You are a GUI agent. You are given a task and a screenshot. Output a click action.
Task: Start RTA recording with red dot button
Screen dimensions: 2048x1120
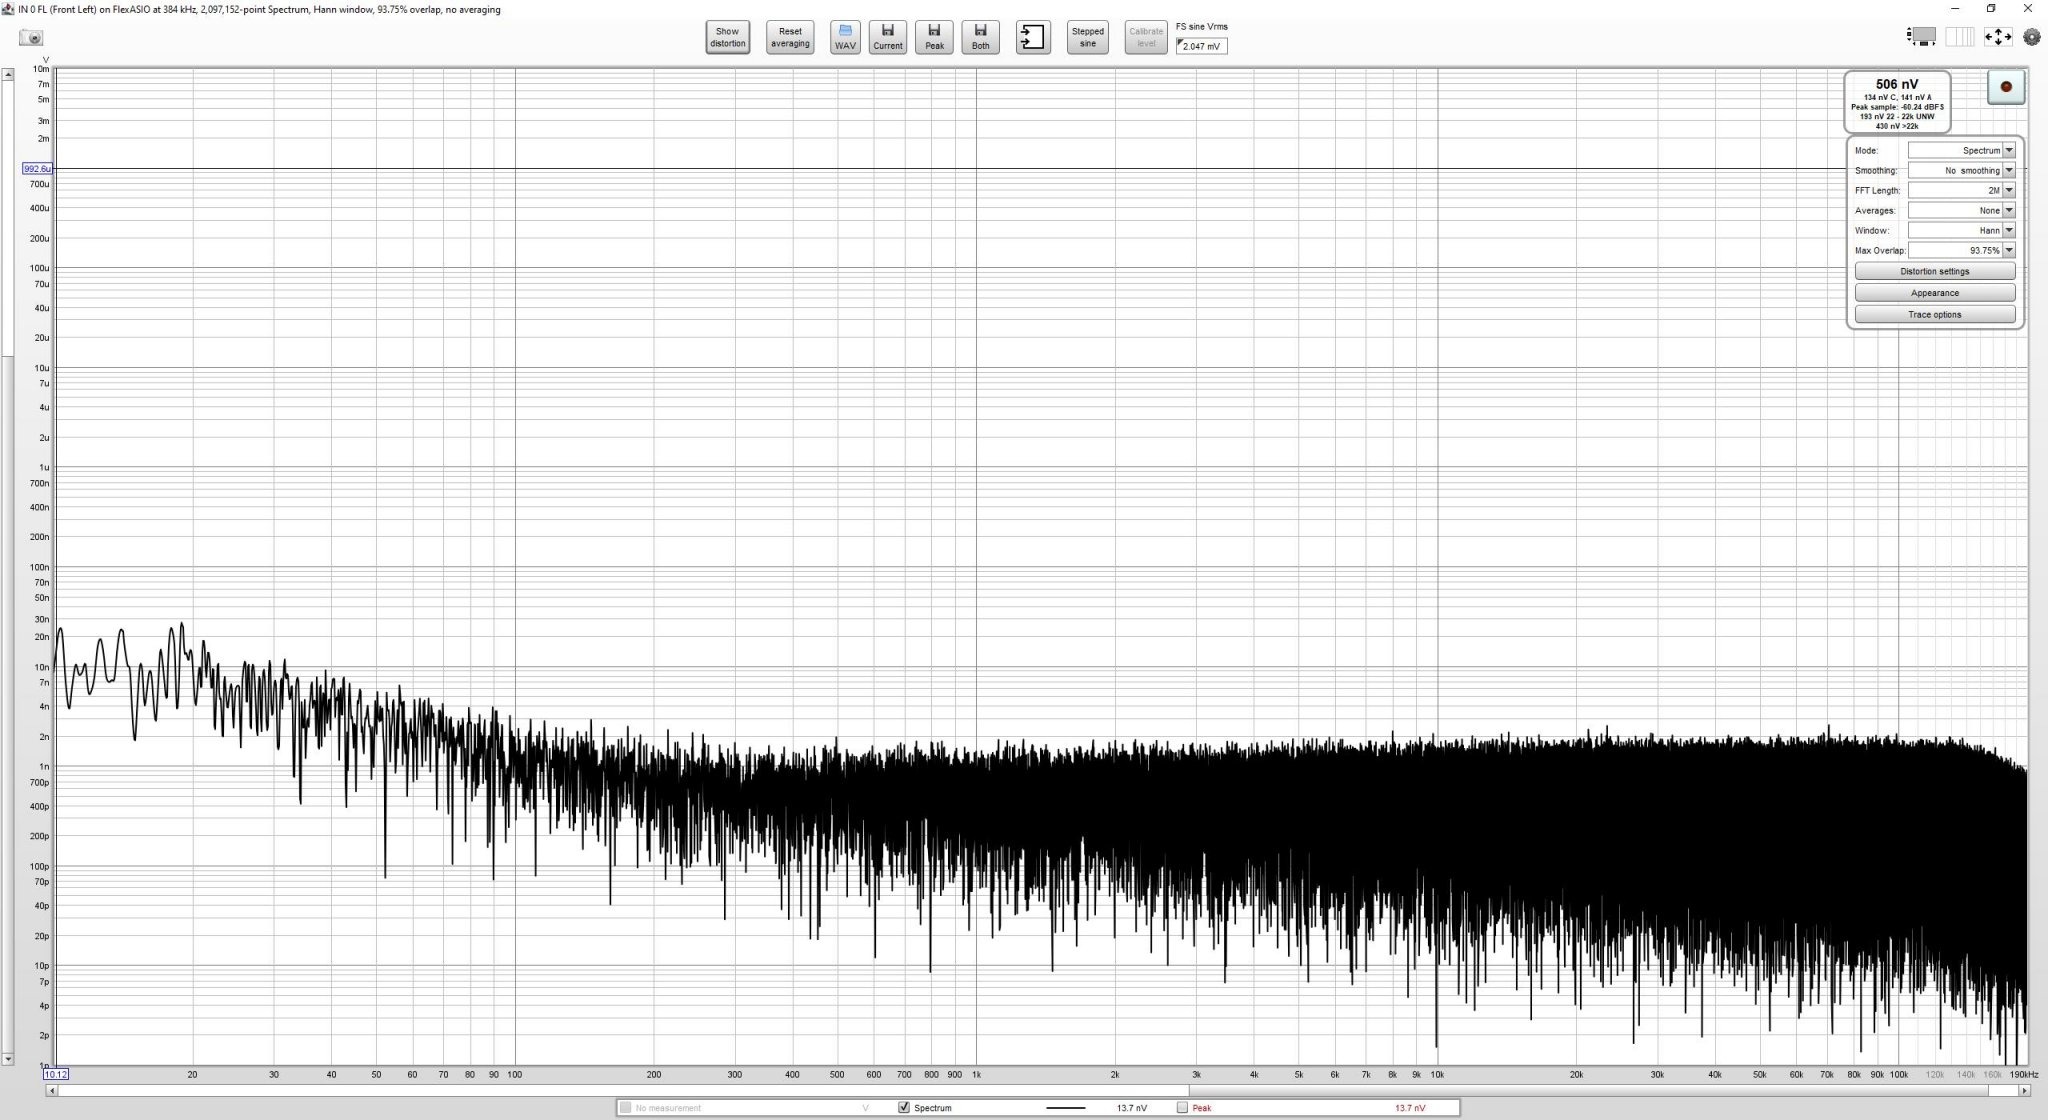2005,87
